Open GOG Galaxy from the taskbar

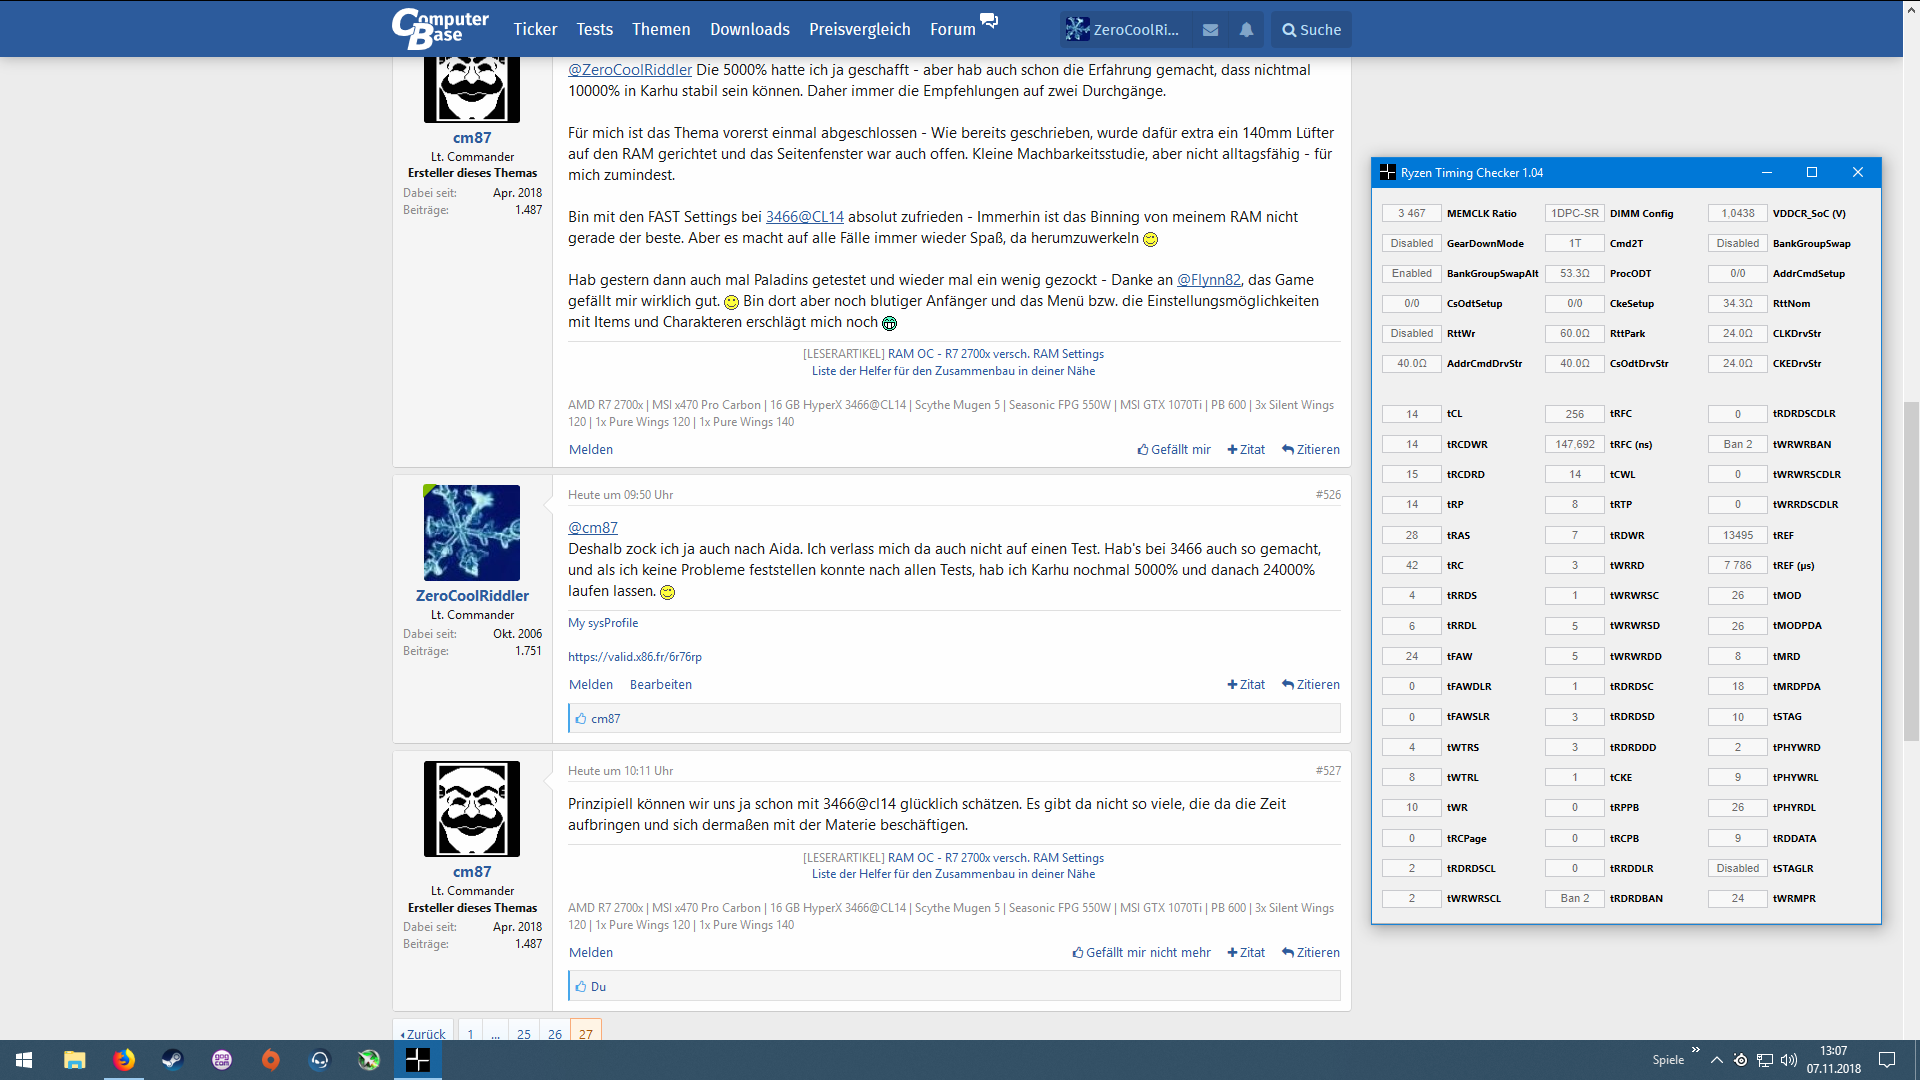[221, 1060]
